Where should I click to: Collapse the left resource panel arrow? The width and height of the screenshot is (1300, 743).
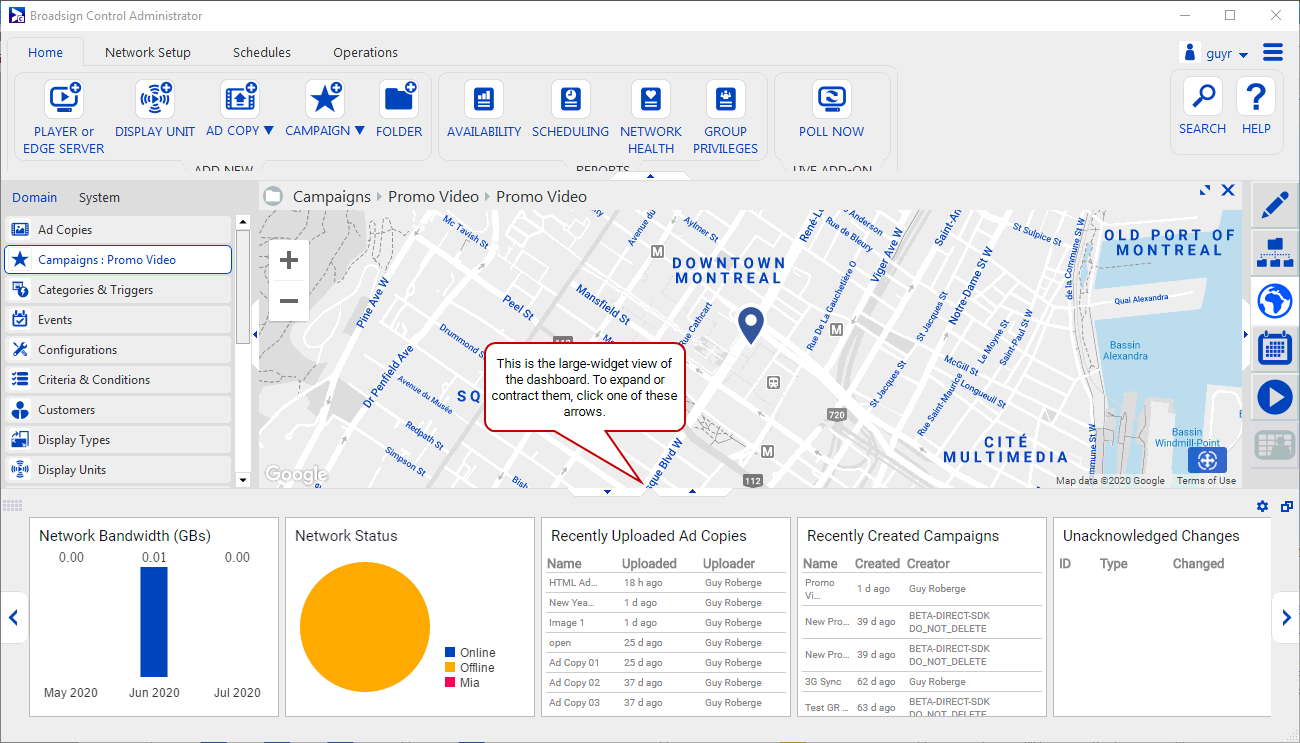click(254, 335)
